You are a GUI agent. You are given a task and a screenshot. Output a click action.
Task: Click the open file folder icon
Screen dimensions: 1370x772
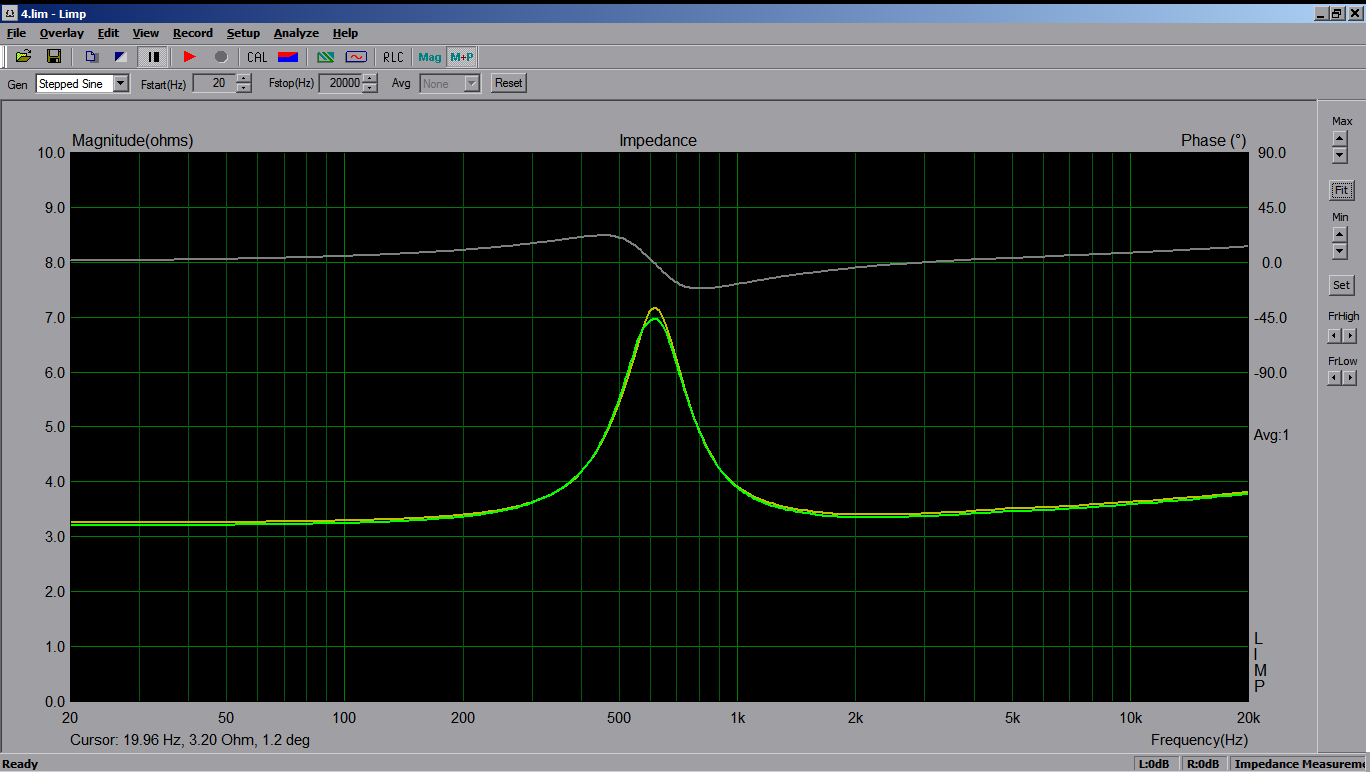click(x=23, y=57)
